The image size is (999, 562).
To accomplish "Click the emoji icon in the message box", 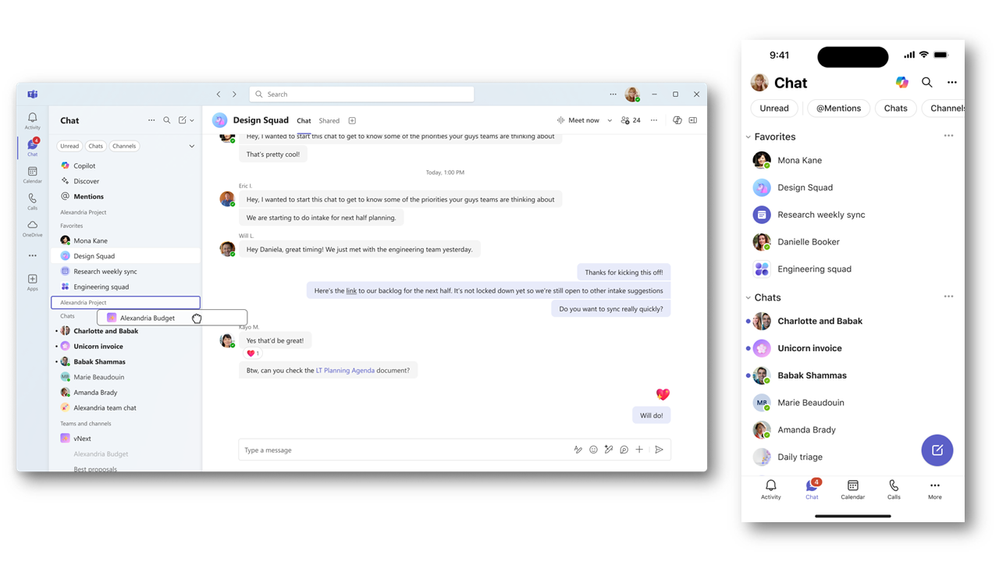I will pyautogui.click(x=593, y=450).
